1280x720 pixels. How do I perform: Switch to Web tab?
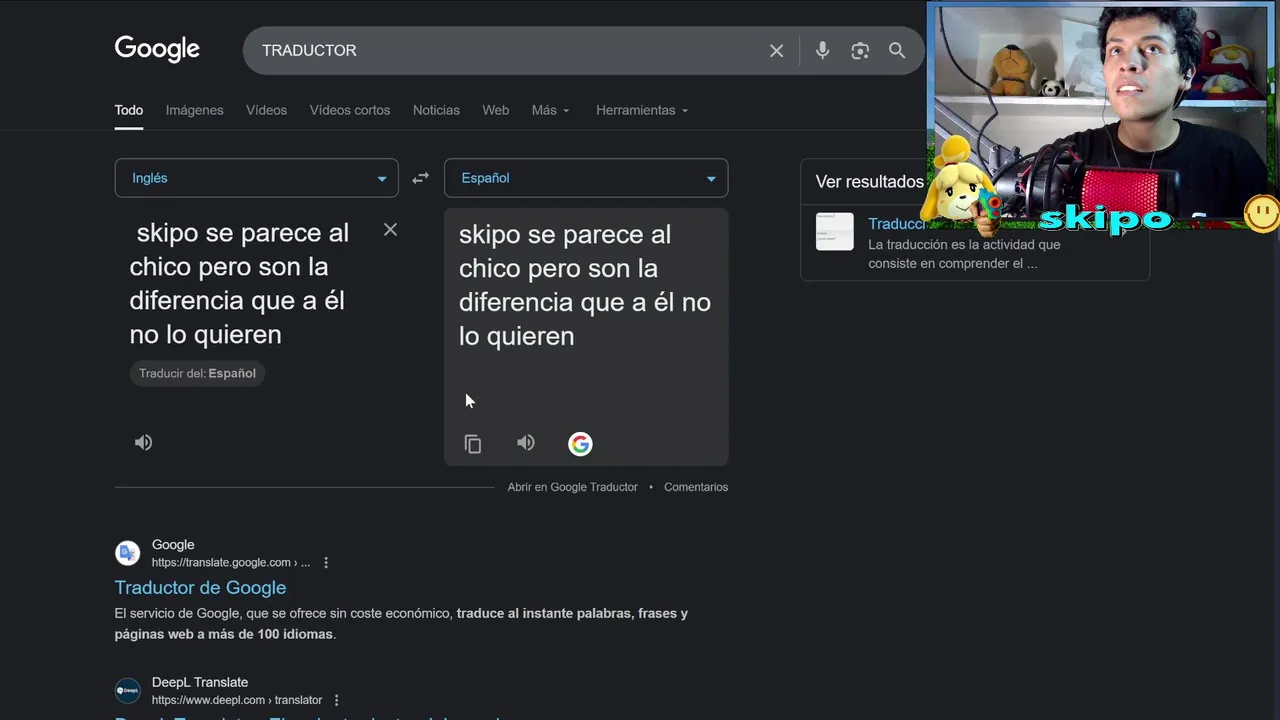[x=496, y=110]
